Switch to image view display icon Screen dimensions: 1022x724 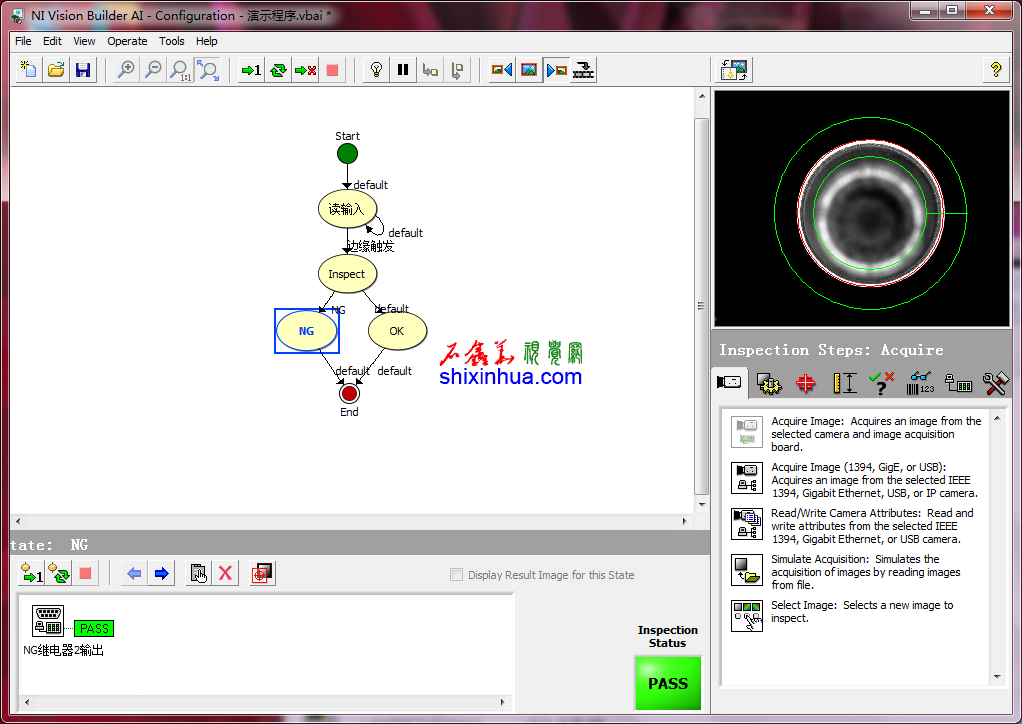point(529,70)
